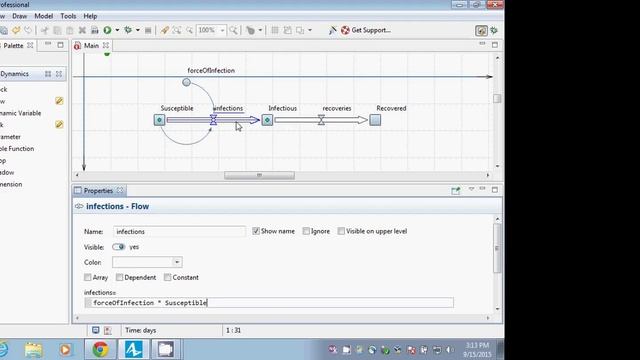Click the Build model hammer icon
This screenshot has width=640, height=360.
[x=164, y=30]
